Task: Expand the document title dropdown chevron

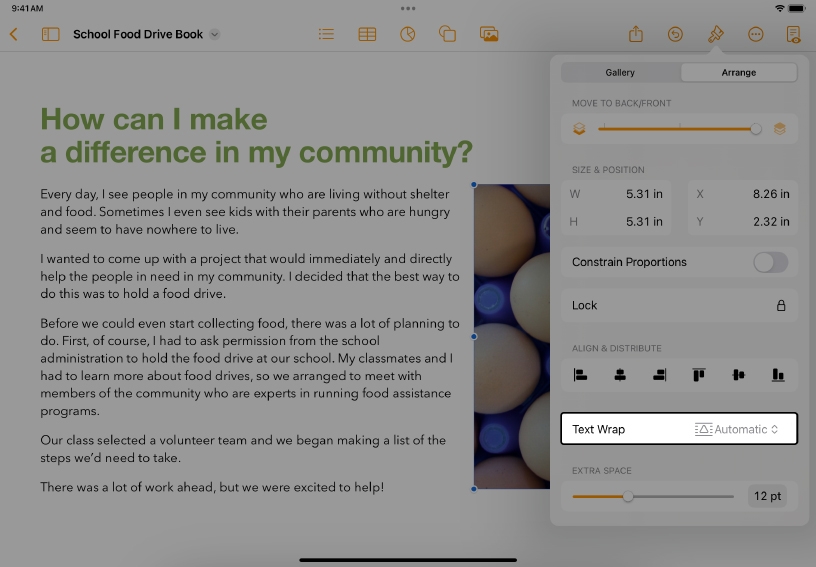Action: click(215, 35)
